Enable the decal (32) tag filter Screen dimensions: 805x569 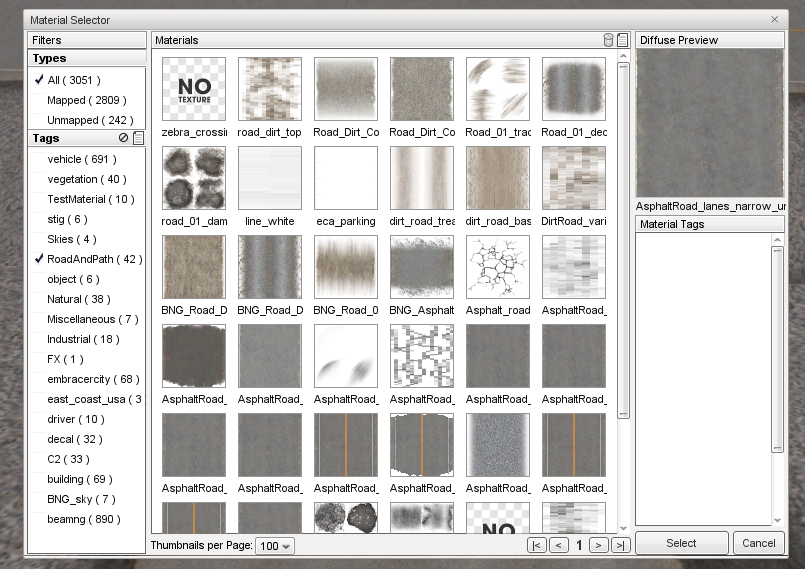point(74,440)
